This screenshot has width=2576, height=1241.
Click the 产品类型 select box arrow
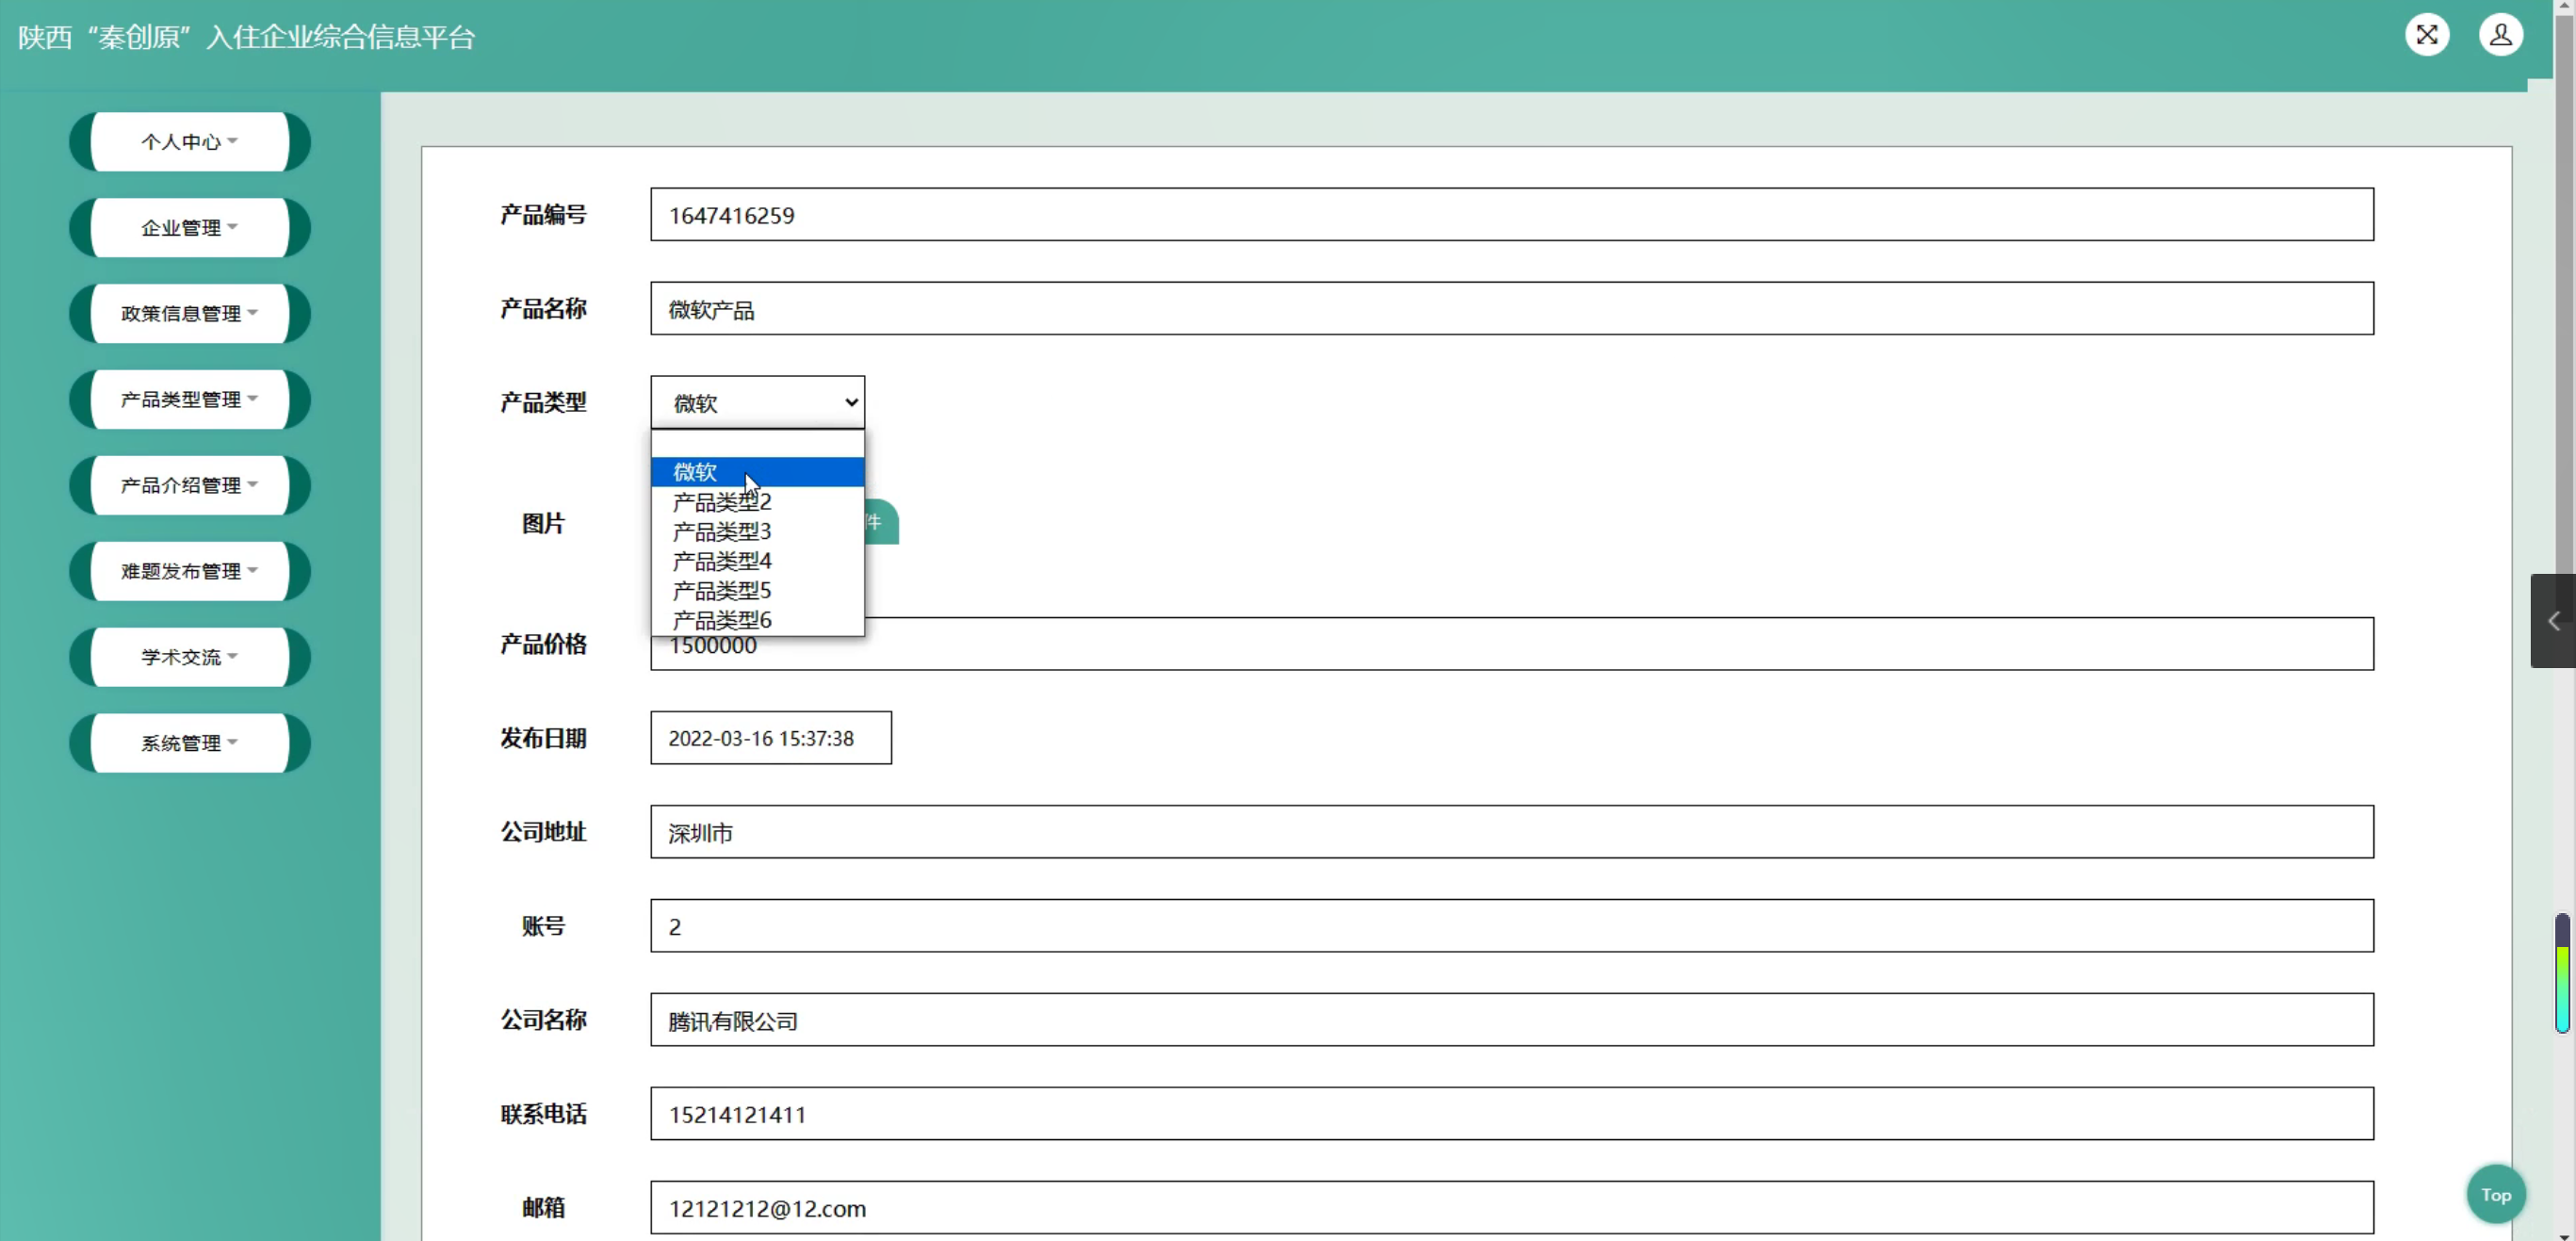tap(850, 403)
